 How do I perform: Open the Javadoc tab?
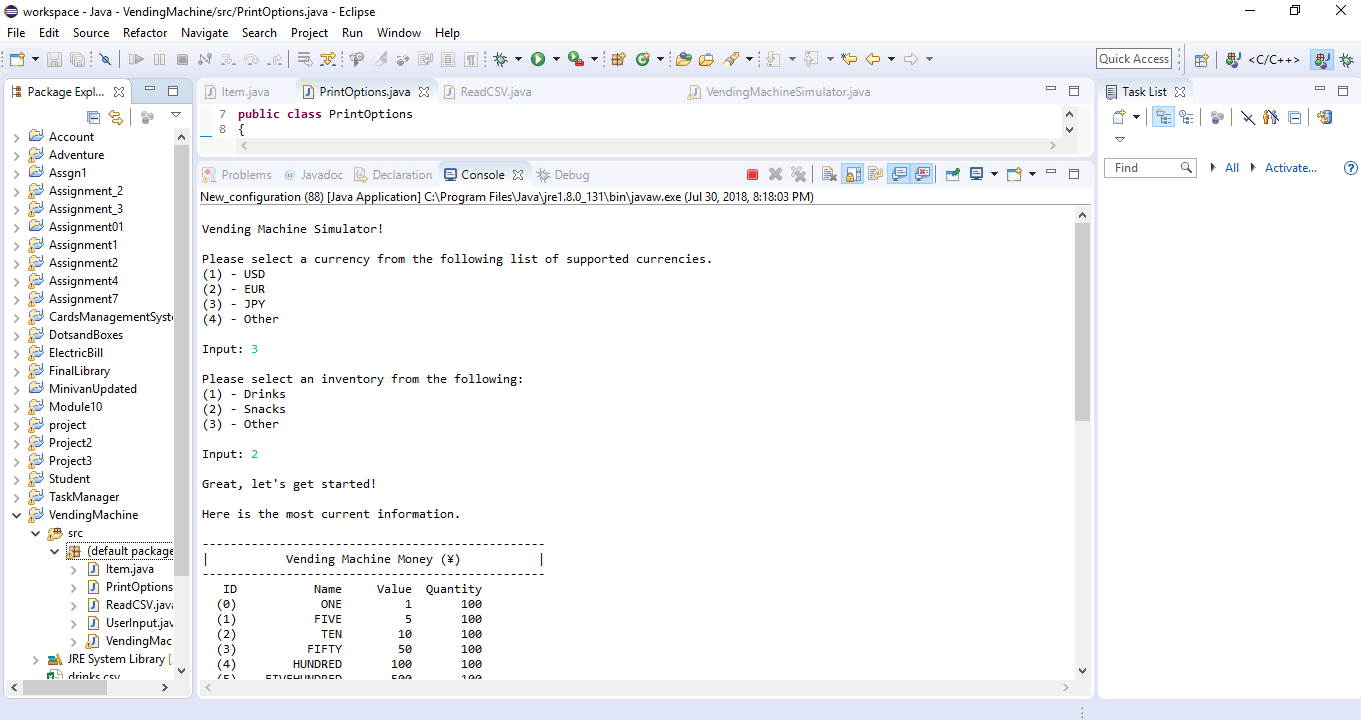coord(313,175)
